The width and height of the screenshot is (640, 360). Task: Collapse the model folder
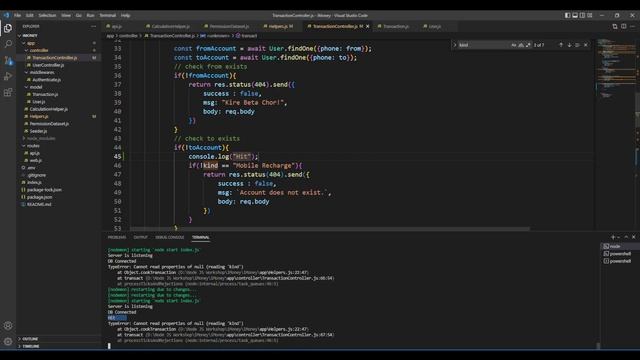(36, 87)
